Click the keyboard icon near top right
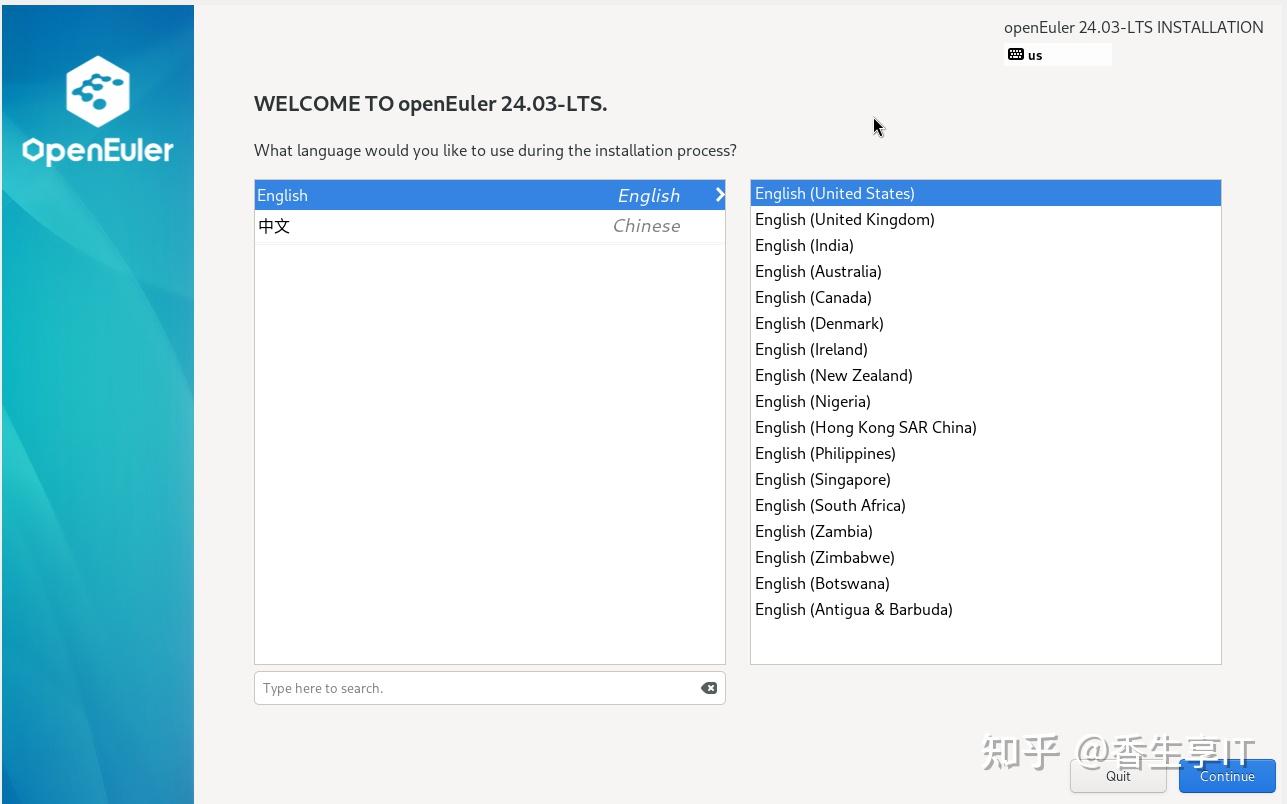The width and height of the screenshot is (1287, 804). pos(1016,54)
